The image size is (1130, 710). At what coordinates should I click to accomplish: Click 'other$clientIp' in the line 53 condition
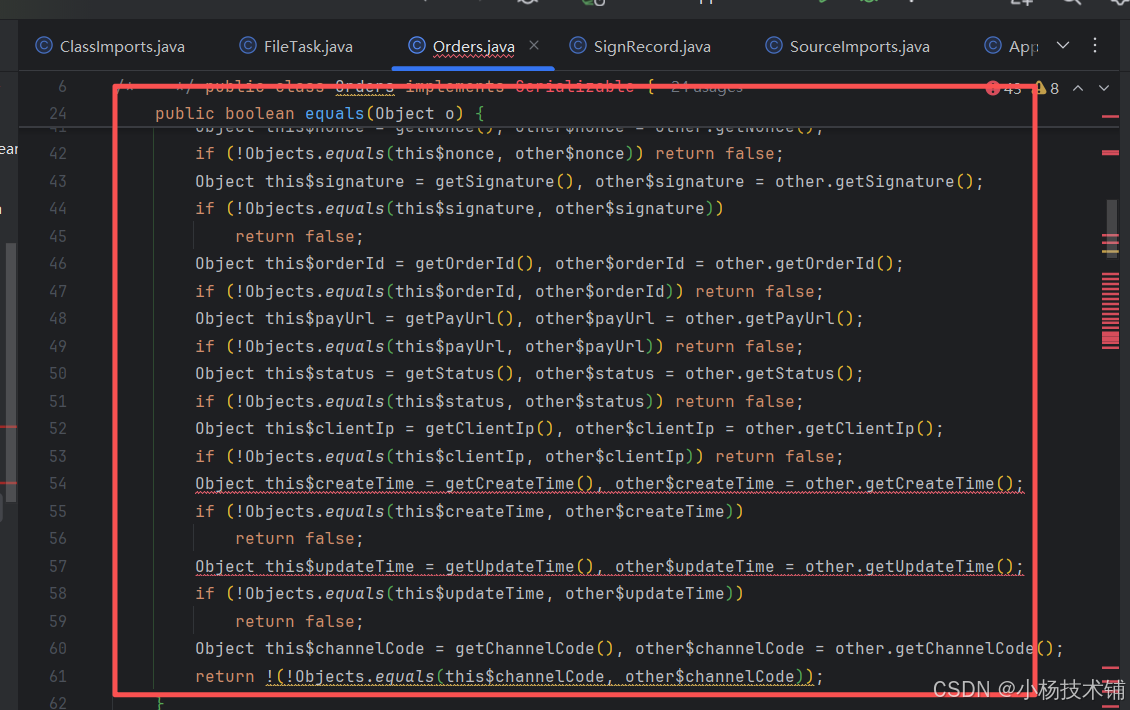pos(615,457)
